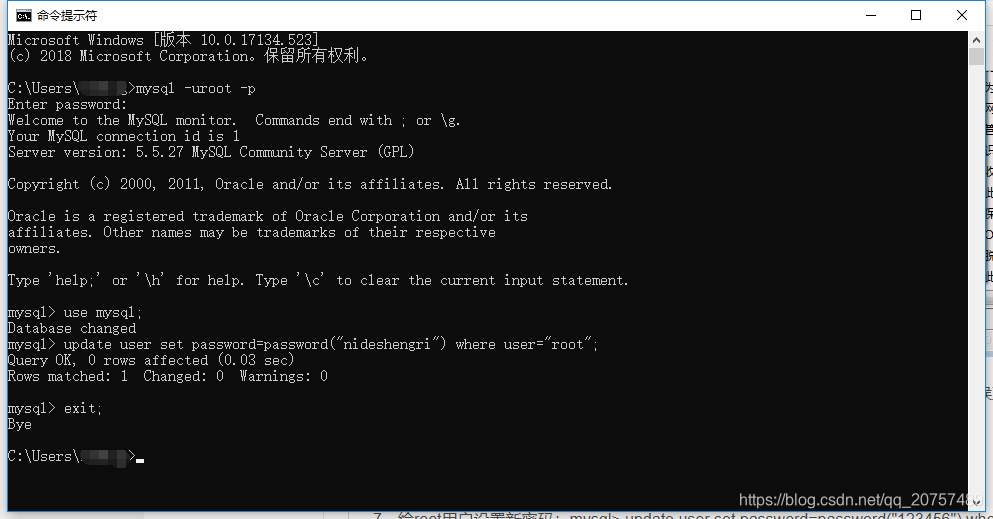Click the Command Prompt icon in title bar
The image size is (993, 519).
coord(23,16)
